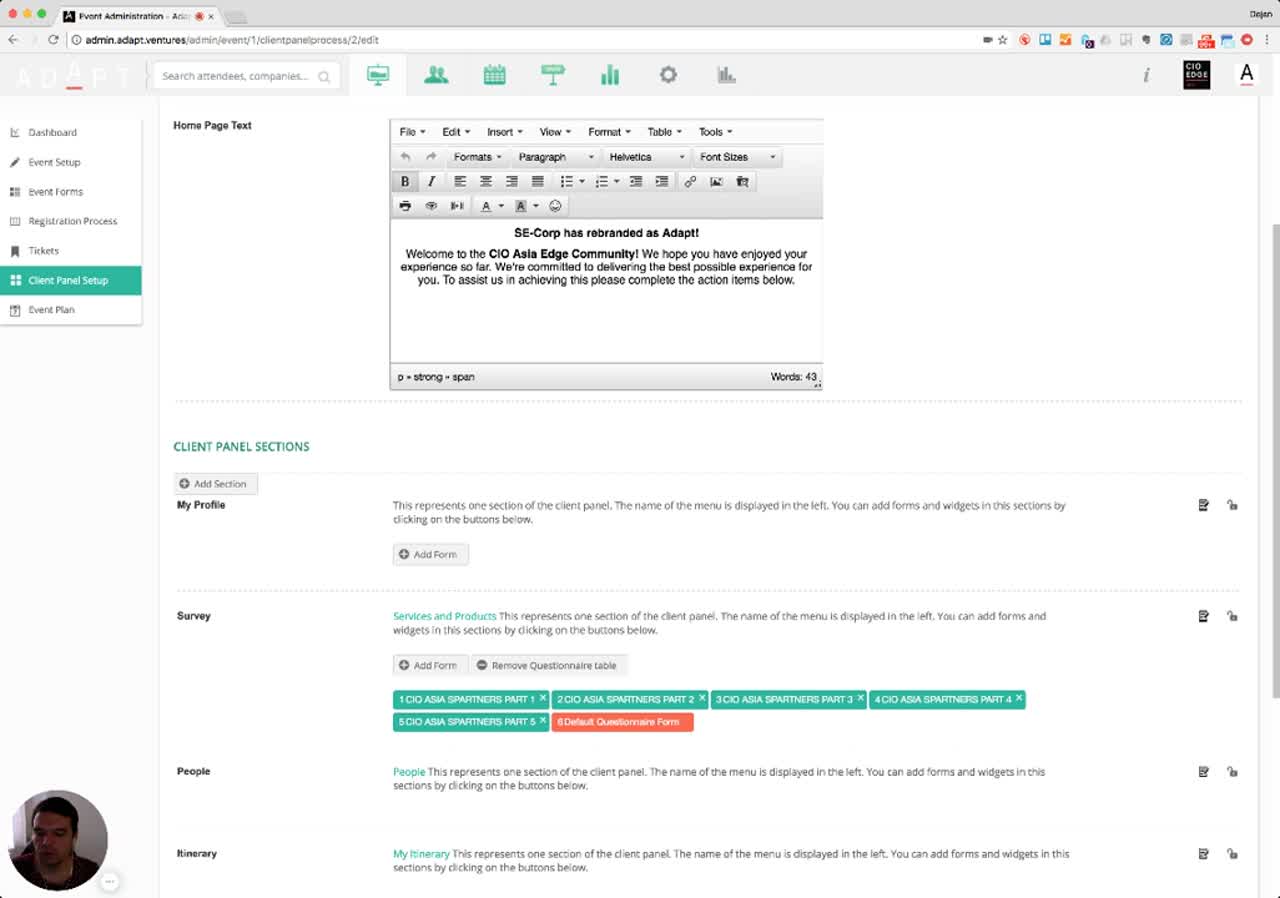1280x898 pixels.
Task: Remove CIO ASIA SPARTNERS PART 4 tag
Action: (1019, 698)
